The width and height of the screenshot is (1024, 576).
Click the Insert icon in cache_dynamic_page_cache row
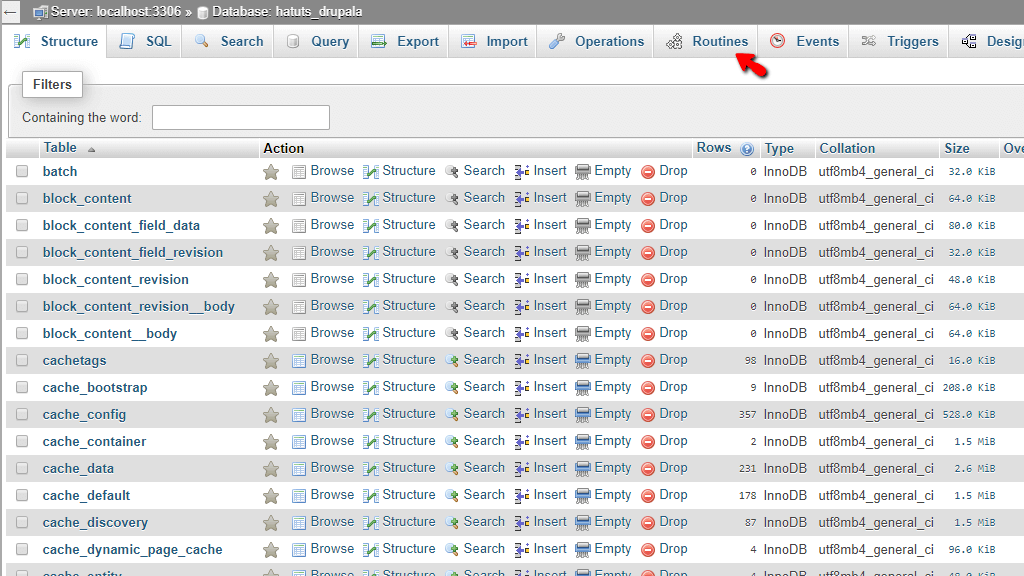coord(522,550)
